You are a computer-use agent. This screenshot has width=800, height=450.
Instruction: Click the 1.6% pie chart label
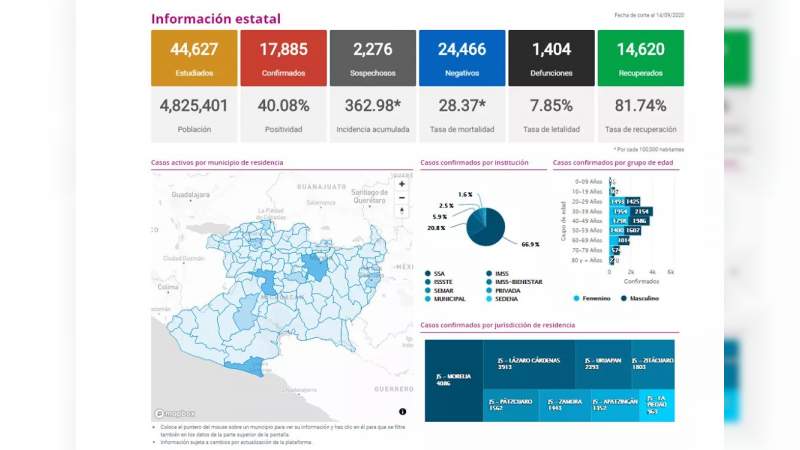pos(465,194)
